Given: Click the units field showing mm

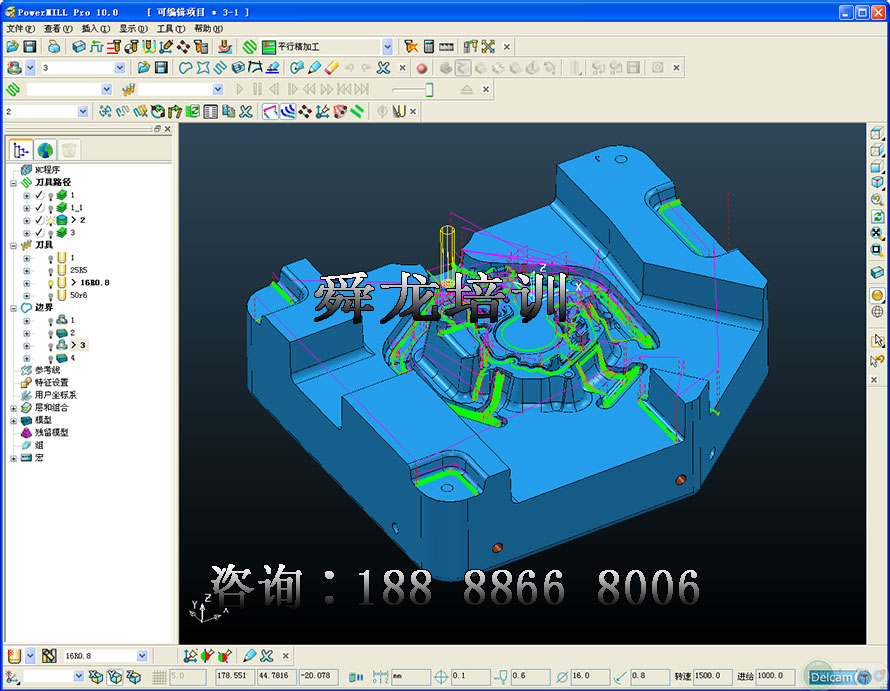Looking at the screenshot, I should point(411,677).
